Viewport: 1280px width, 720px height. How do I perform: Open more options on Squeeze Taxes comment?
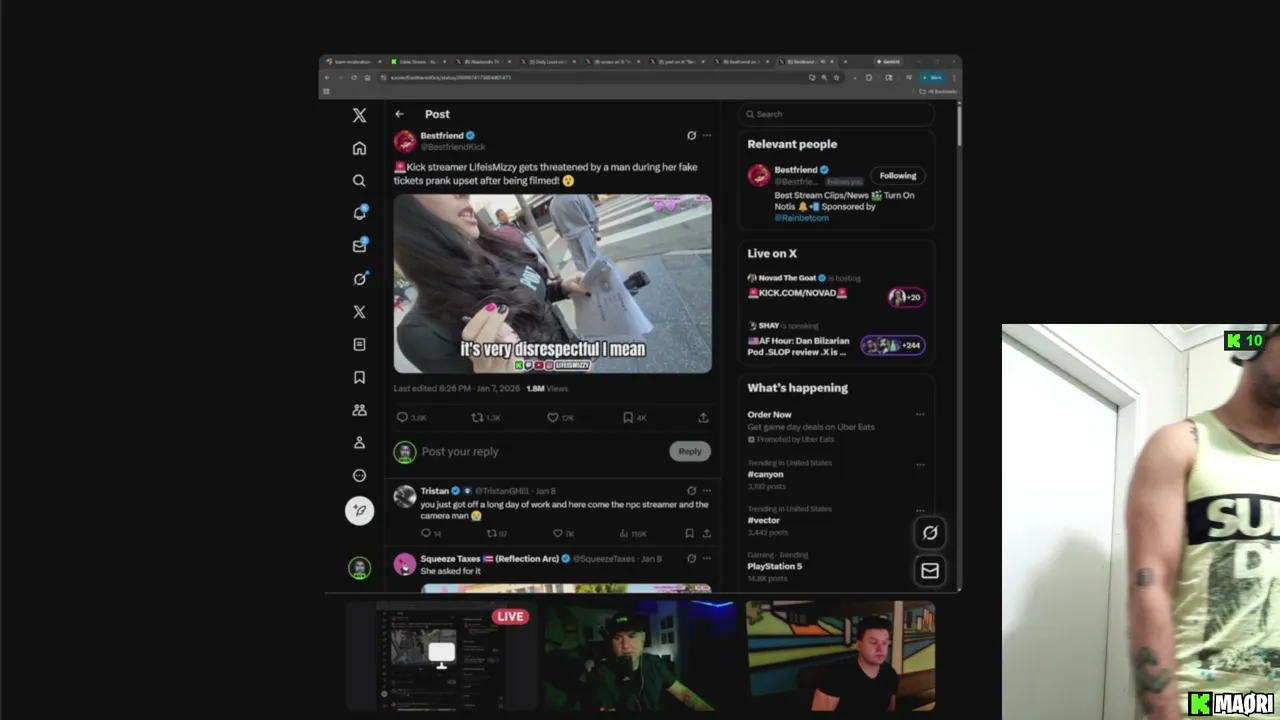(707, 559)
